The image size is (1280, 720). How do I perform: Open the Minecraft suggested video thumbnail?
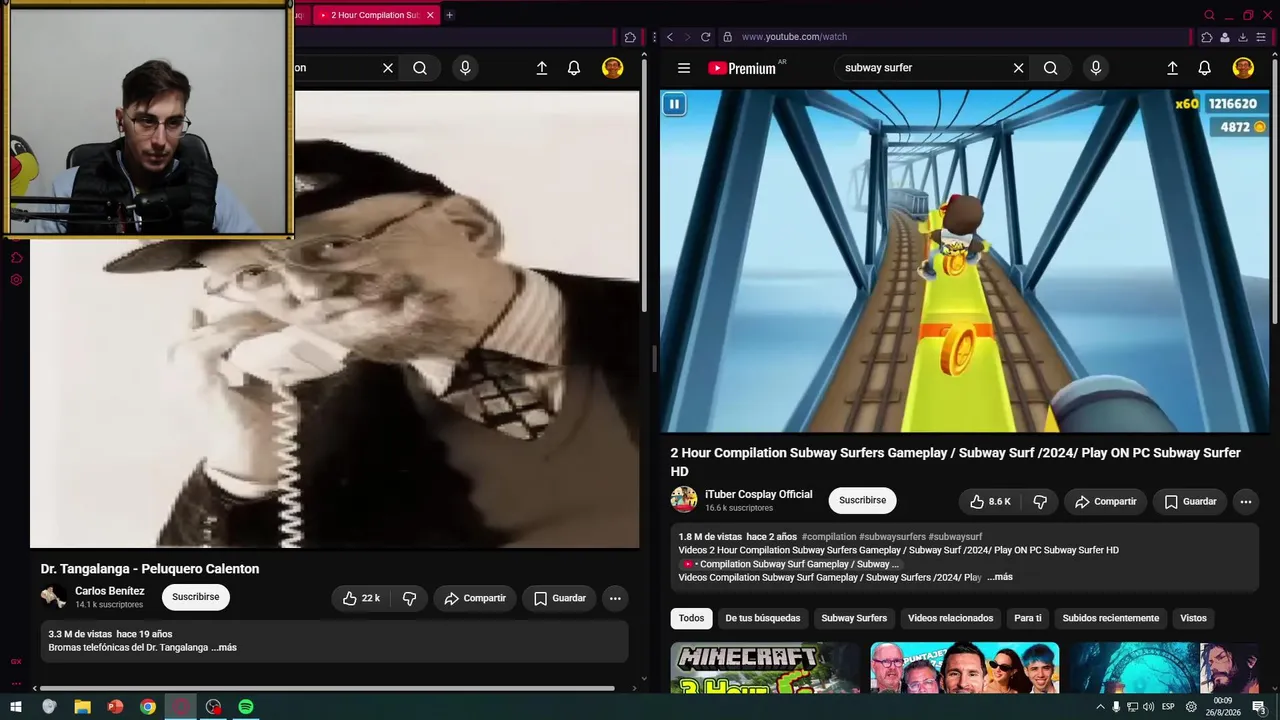click(765, 667)
